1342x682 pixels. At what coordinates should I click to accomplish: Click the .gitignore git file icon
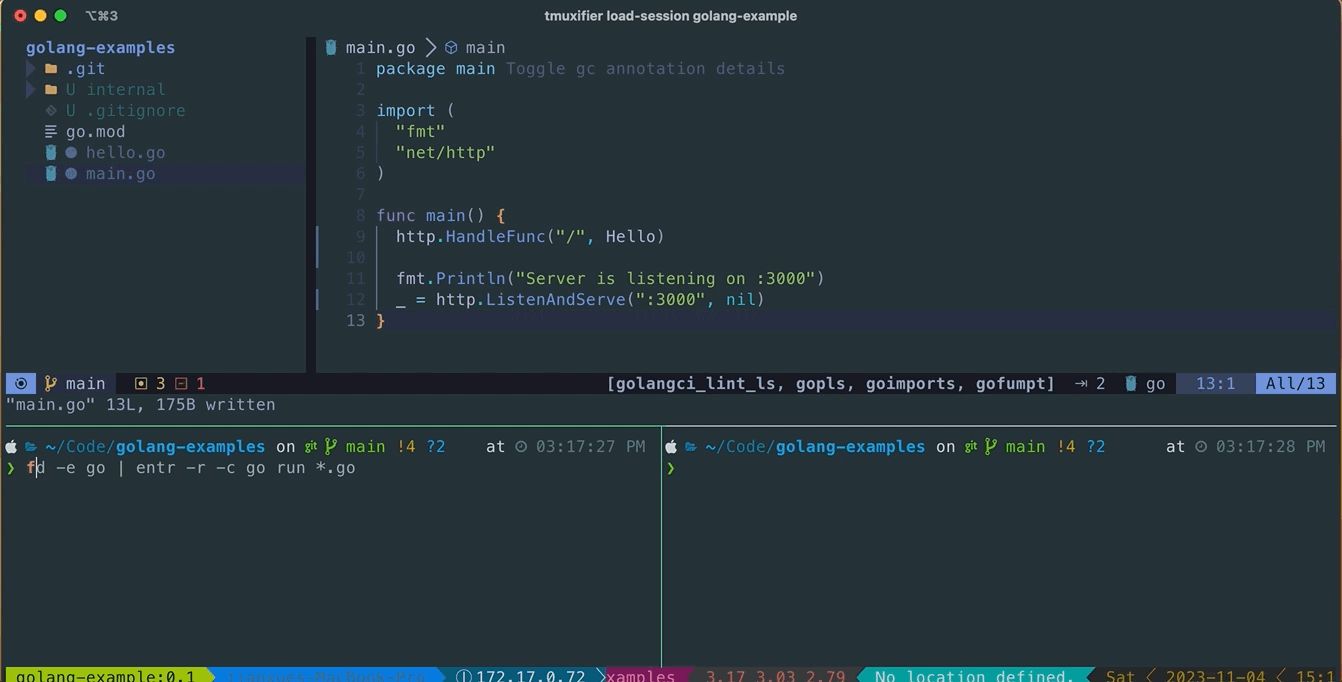tap(51, 111)
